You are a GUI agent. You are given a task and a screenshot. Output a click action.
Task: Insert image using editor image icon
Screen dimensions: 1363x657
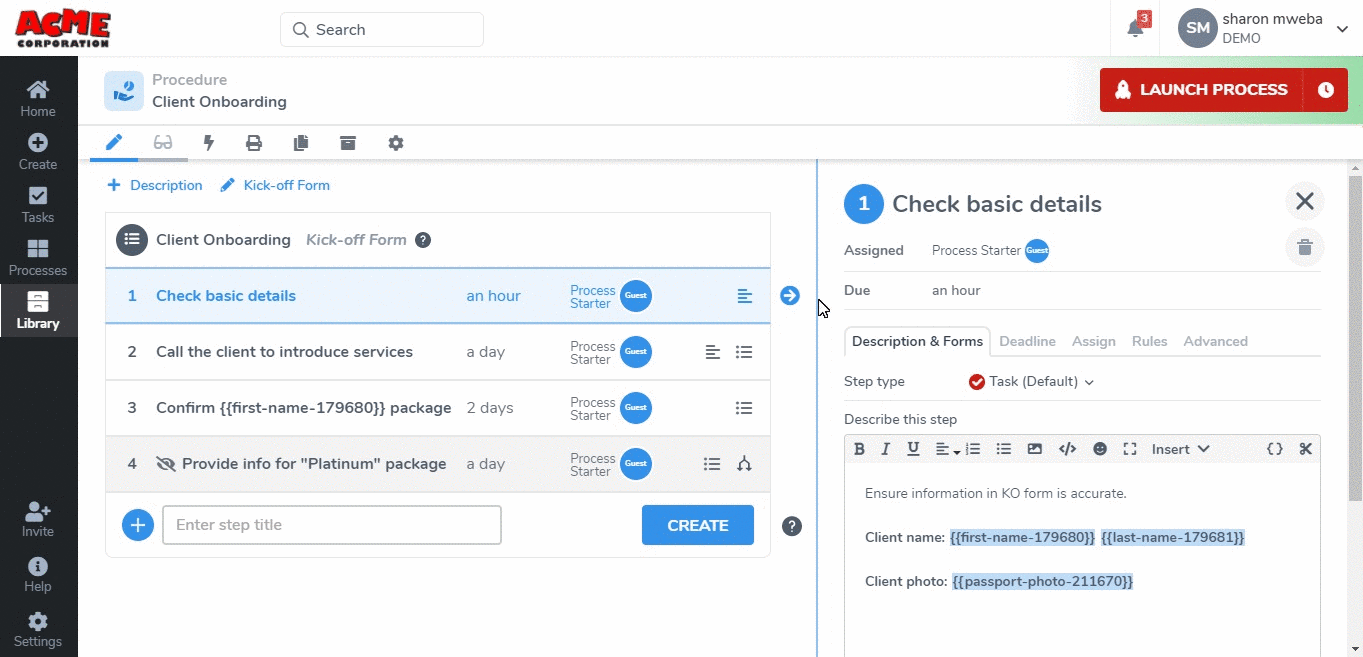pos(1035,449)
